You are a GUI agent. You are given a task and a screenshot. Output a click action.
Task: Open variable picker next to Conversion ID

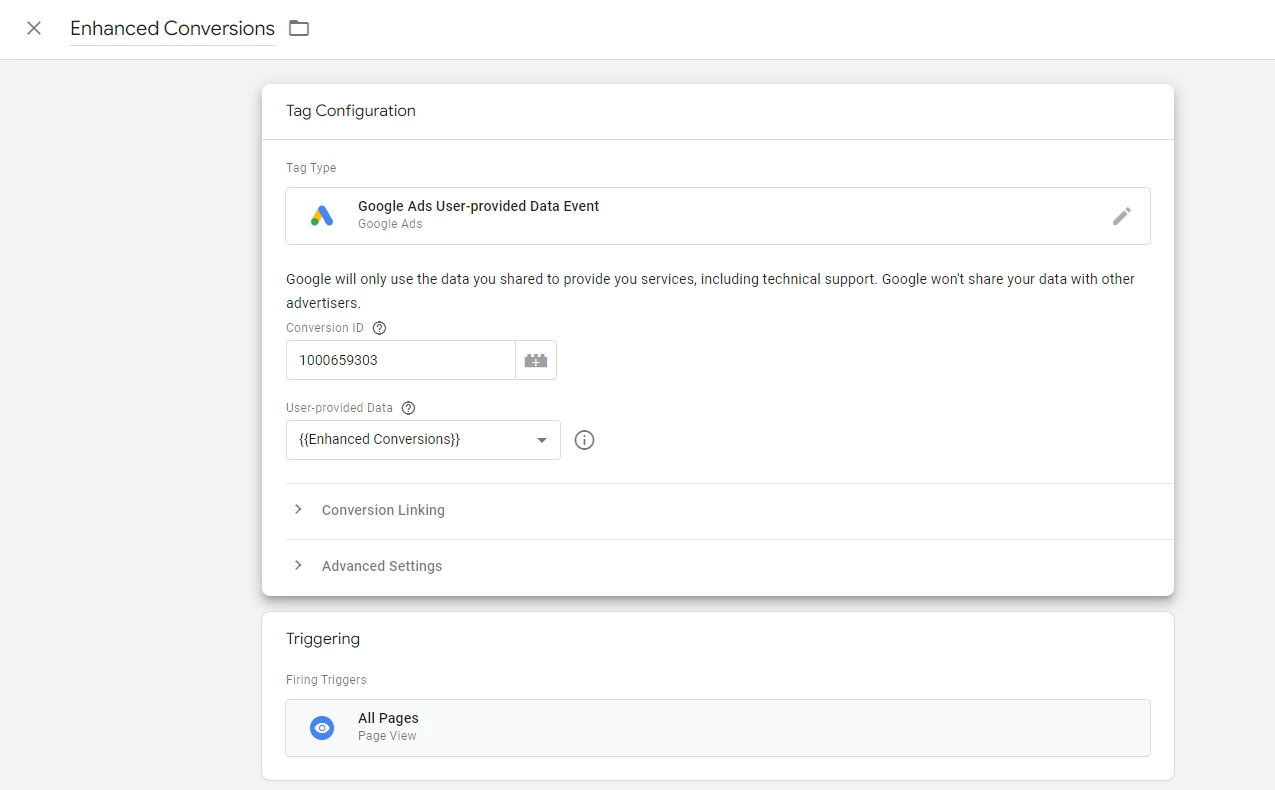[536, 360]
